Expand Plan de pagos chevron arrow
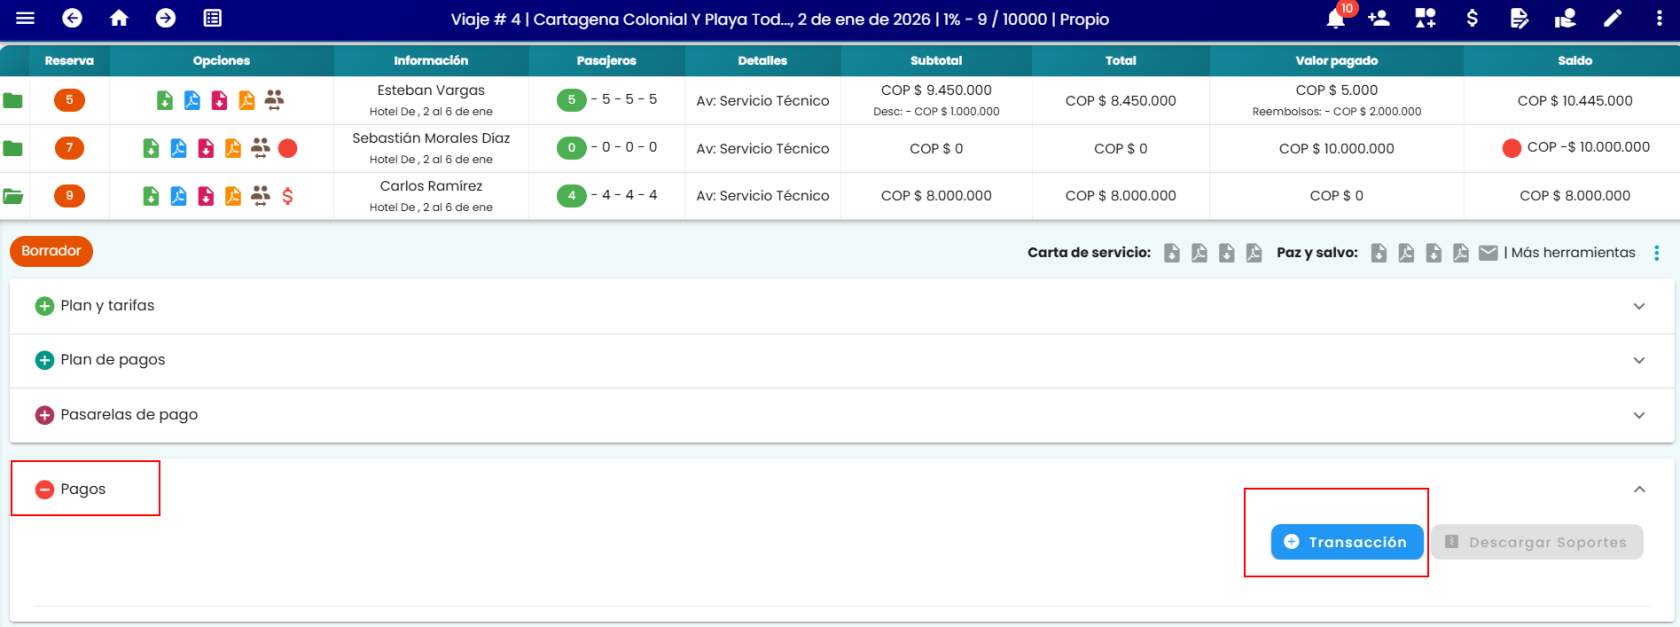Screen dimensions: 1680x627 pyautogui.click(x=1639, y=360)
